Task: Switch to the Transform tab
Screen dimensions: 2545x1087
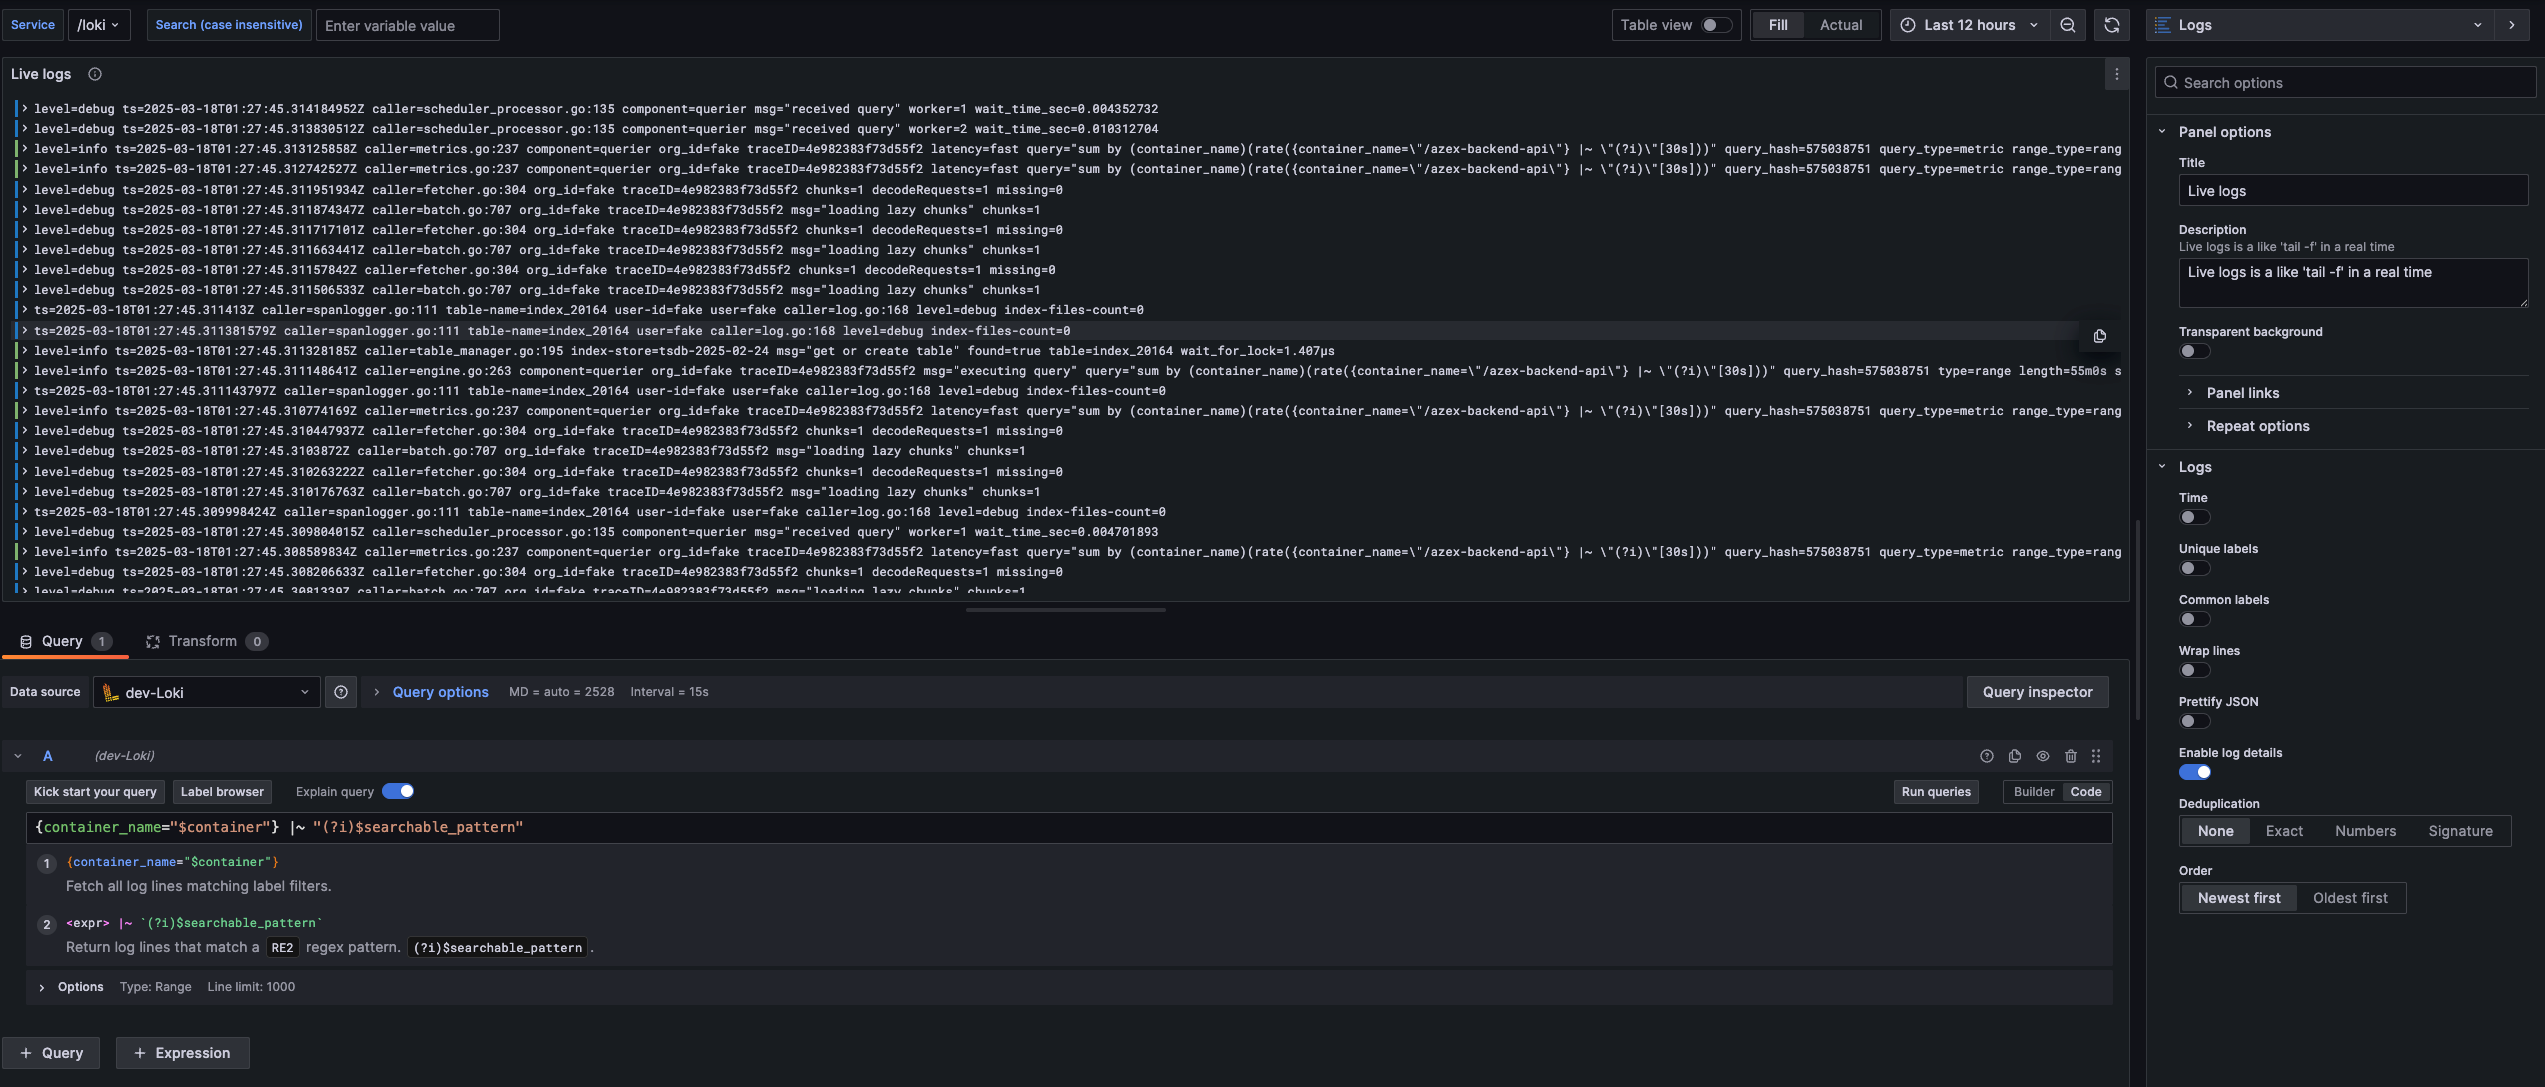Action: 206,642
